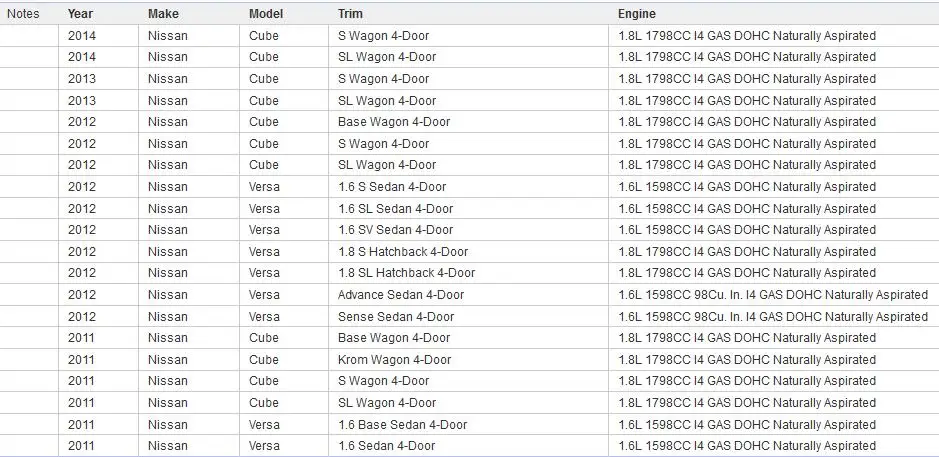Click the 1.8 SL Hatchback 4-Door cell
This screenshot has width=939, height=457.
coord(468,273)
